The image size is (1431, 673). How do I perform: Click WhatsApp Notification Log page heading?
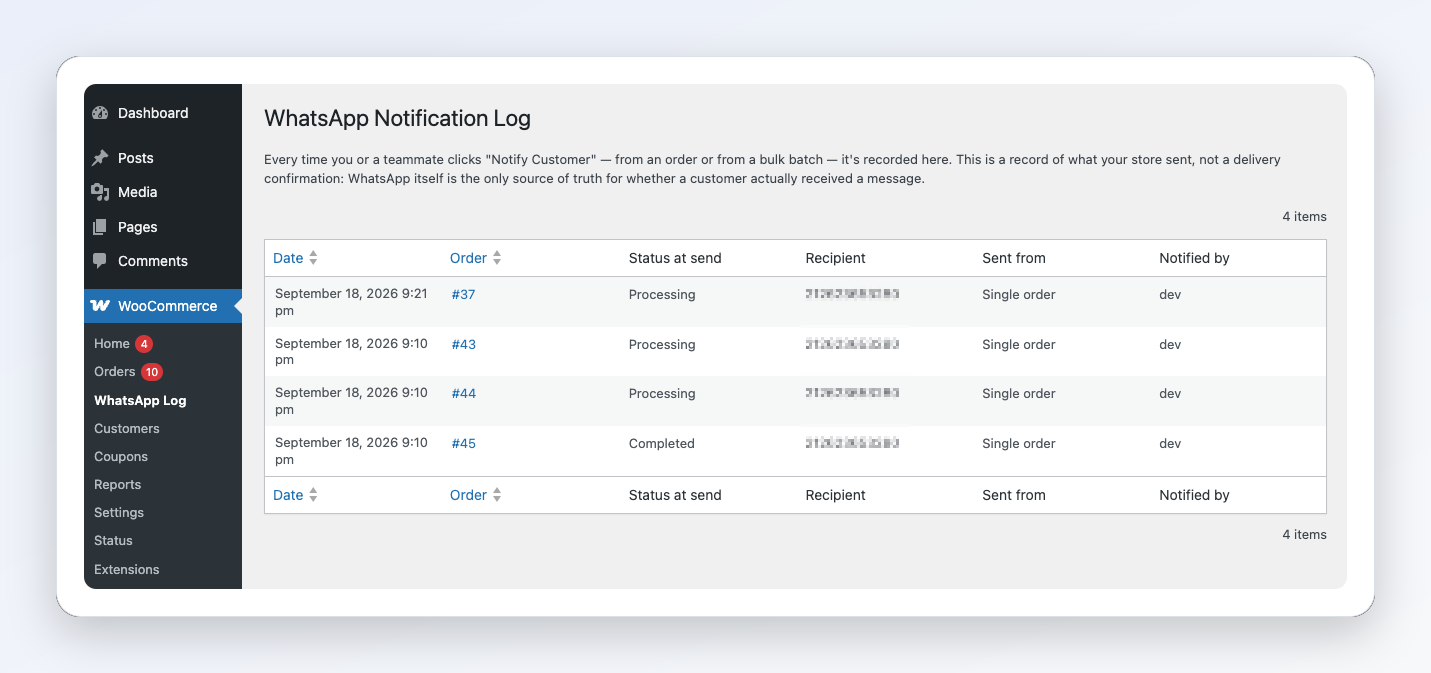(397, 119)
